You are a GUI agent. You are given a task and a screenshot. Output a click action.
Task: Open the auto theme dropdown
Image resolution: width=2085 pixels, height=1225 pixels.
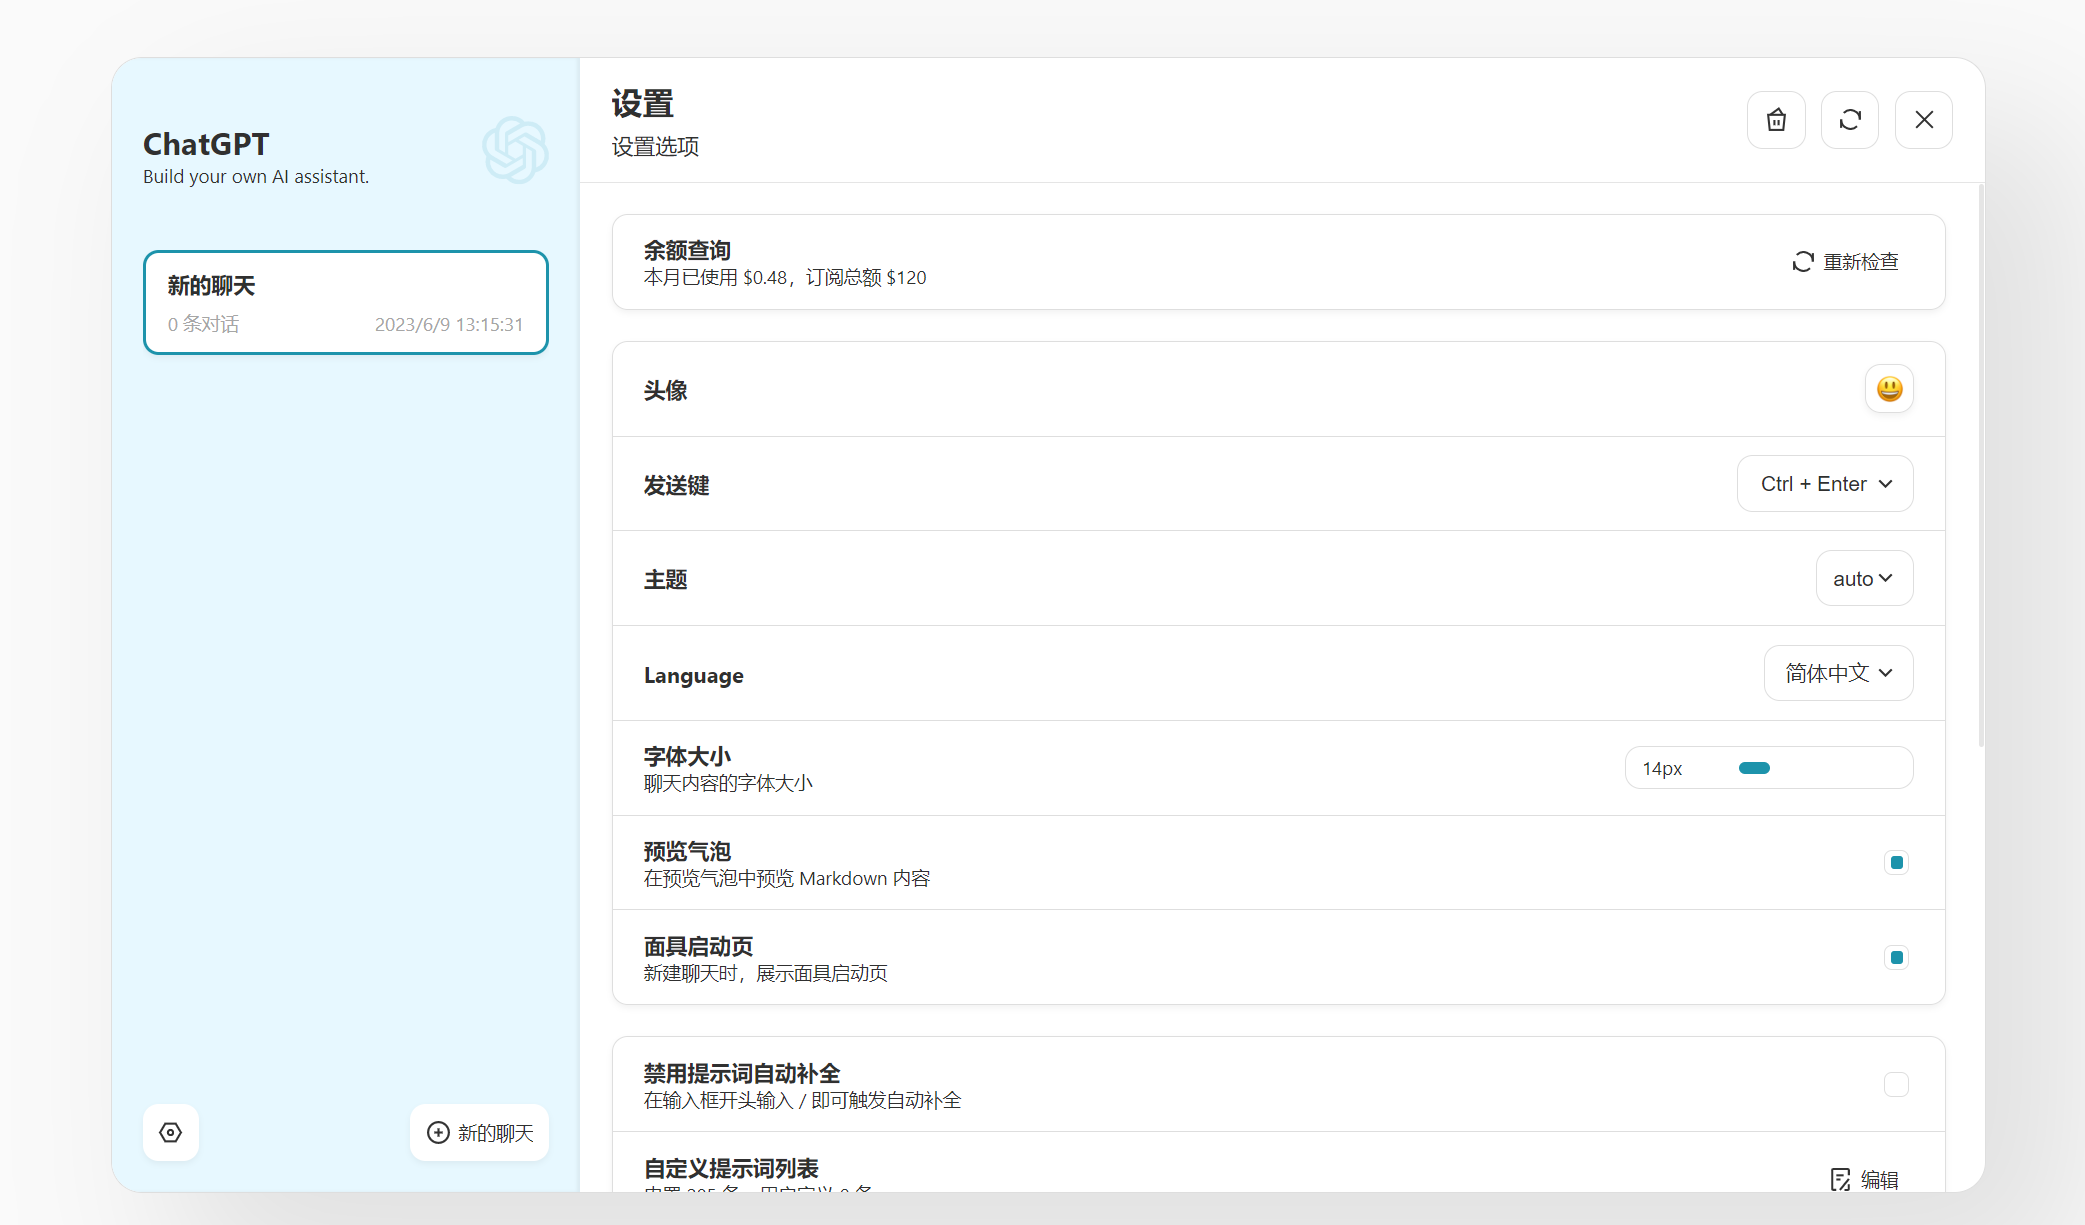coord(1864,578)
